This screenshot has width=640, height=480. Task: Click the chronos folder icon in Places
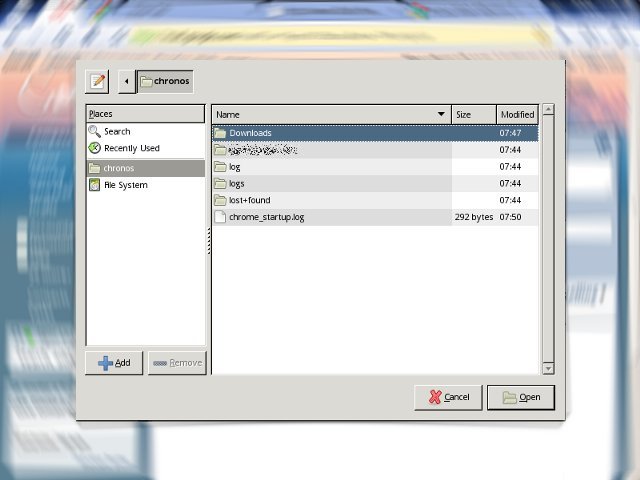point(94,168)
